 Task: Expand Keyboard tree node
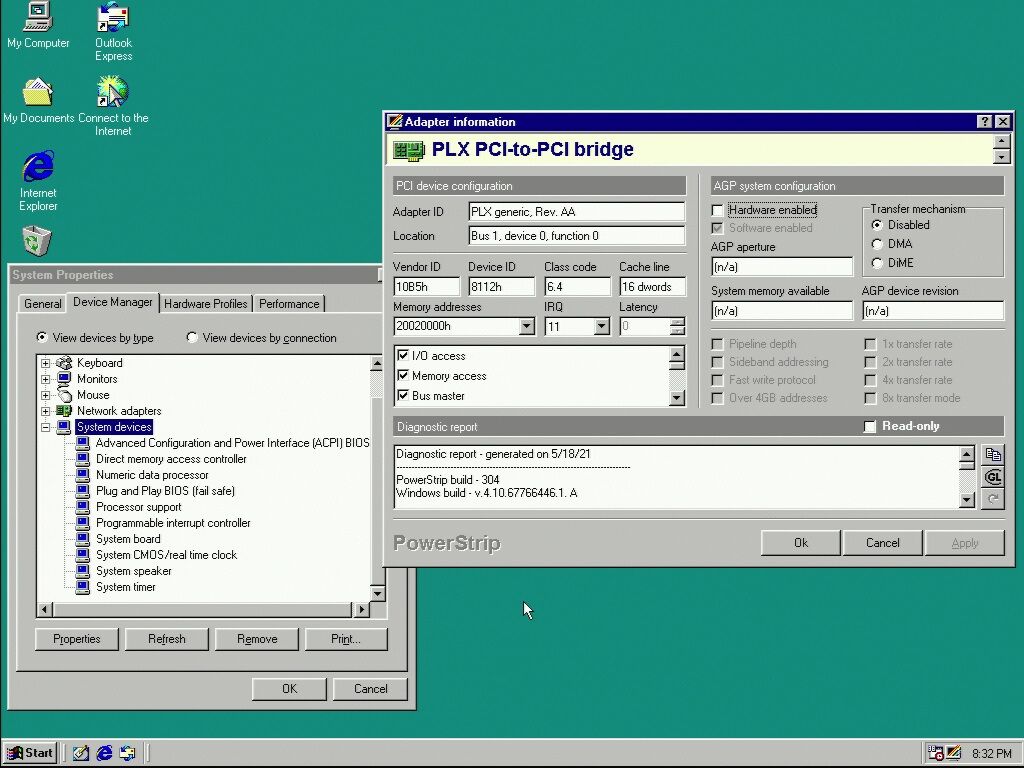click(x=45, y=363)
